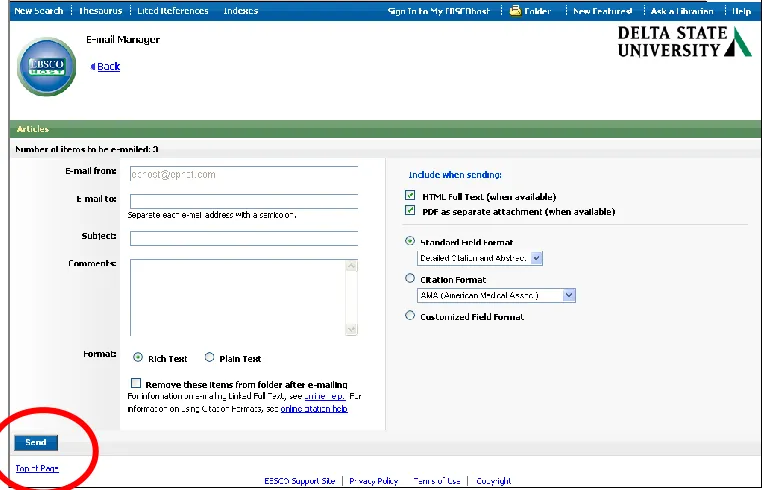This screenshot has width=762, height=490.
Task: Click the Include when sending heading
Action: (x=455, y=175)
